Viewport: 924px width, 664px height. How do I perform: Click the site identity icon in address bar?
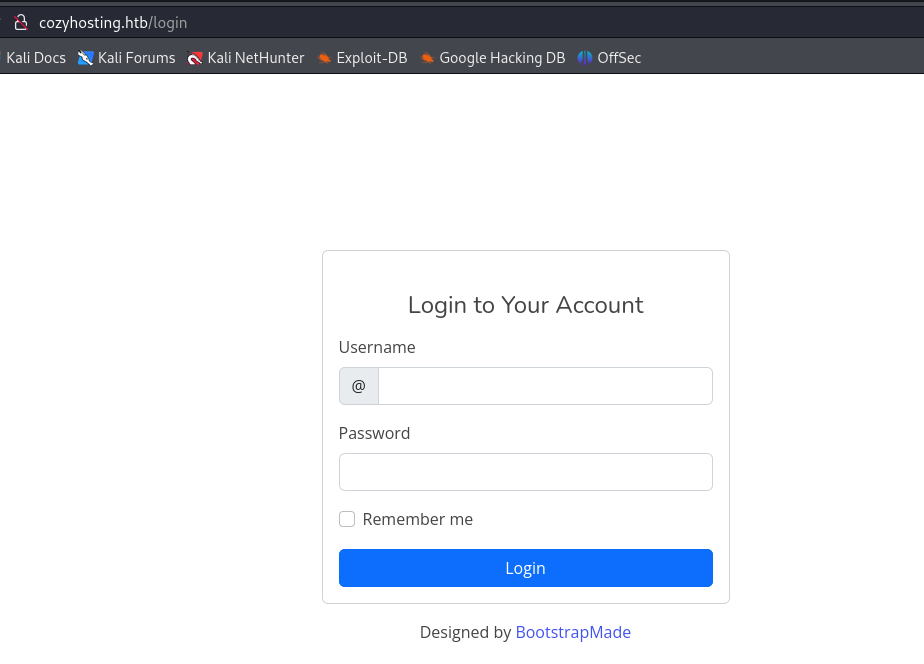tap(22, 21)
